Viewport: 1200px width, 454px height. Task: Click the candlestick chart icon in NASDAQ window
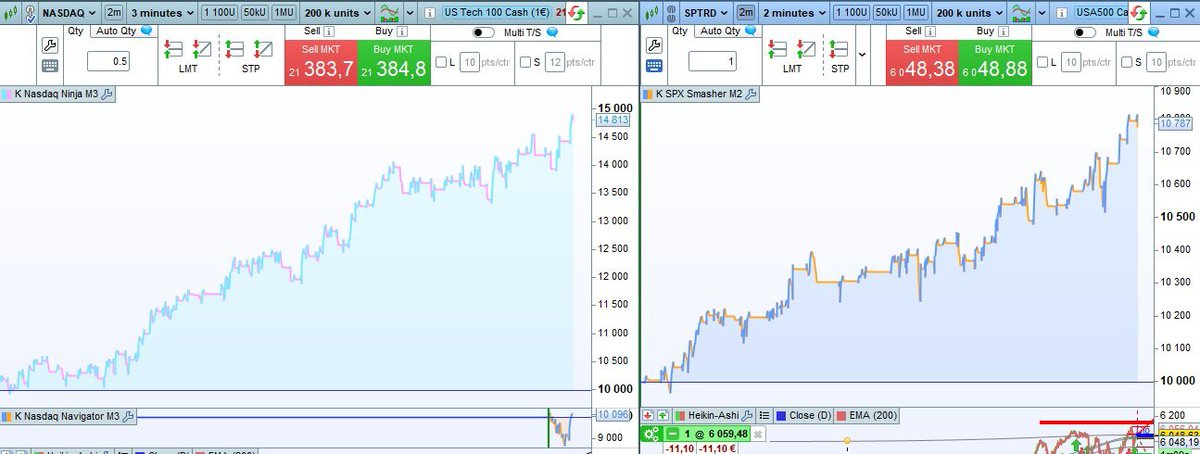[9, 12]
